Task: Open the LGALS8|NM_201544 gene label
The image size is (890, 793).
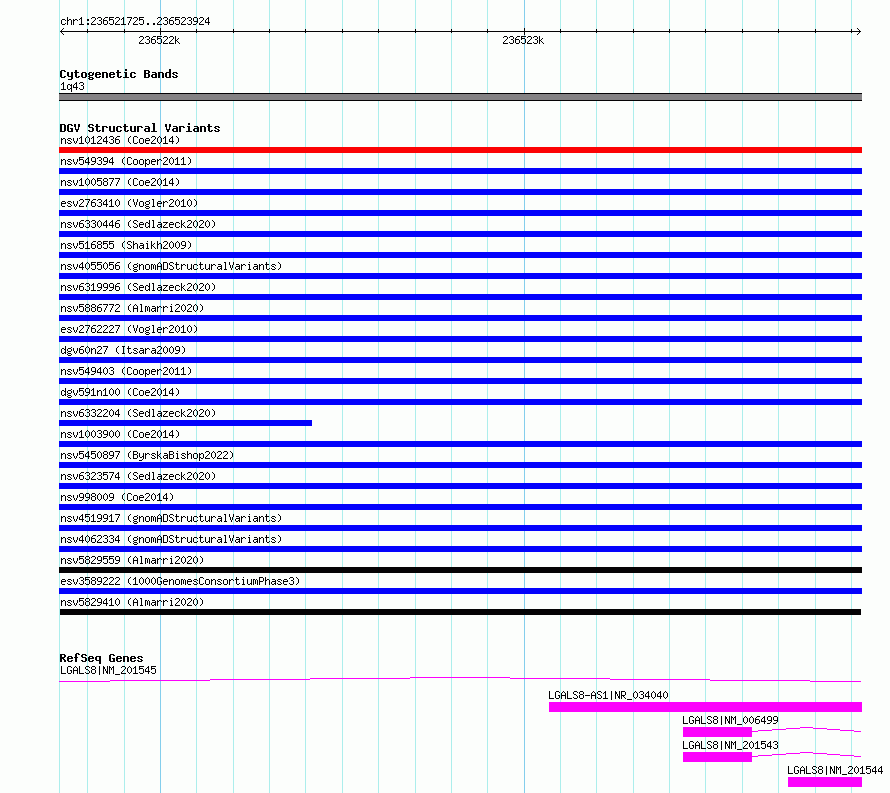Action: point(835,770)
